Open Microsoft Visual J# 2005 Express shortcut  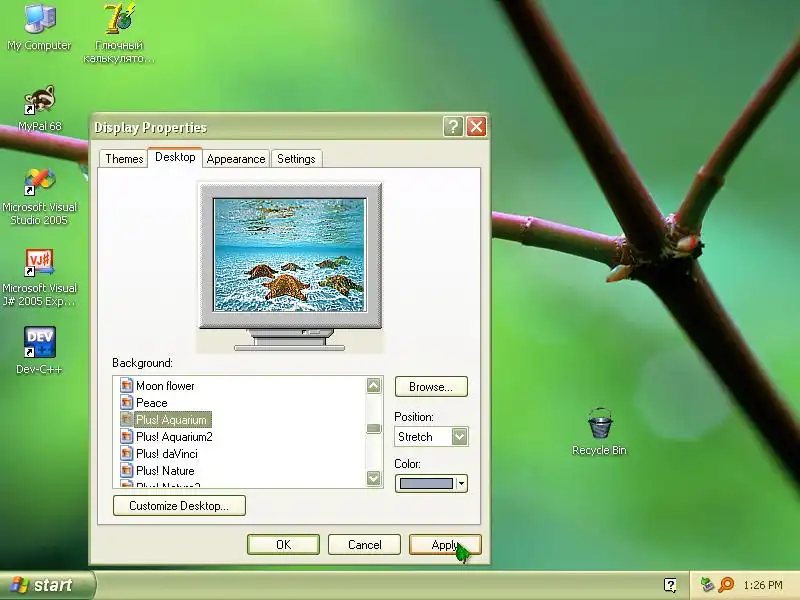point(39,278)
